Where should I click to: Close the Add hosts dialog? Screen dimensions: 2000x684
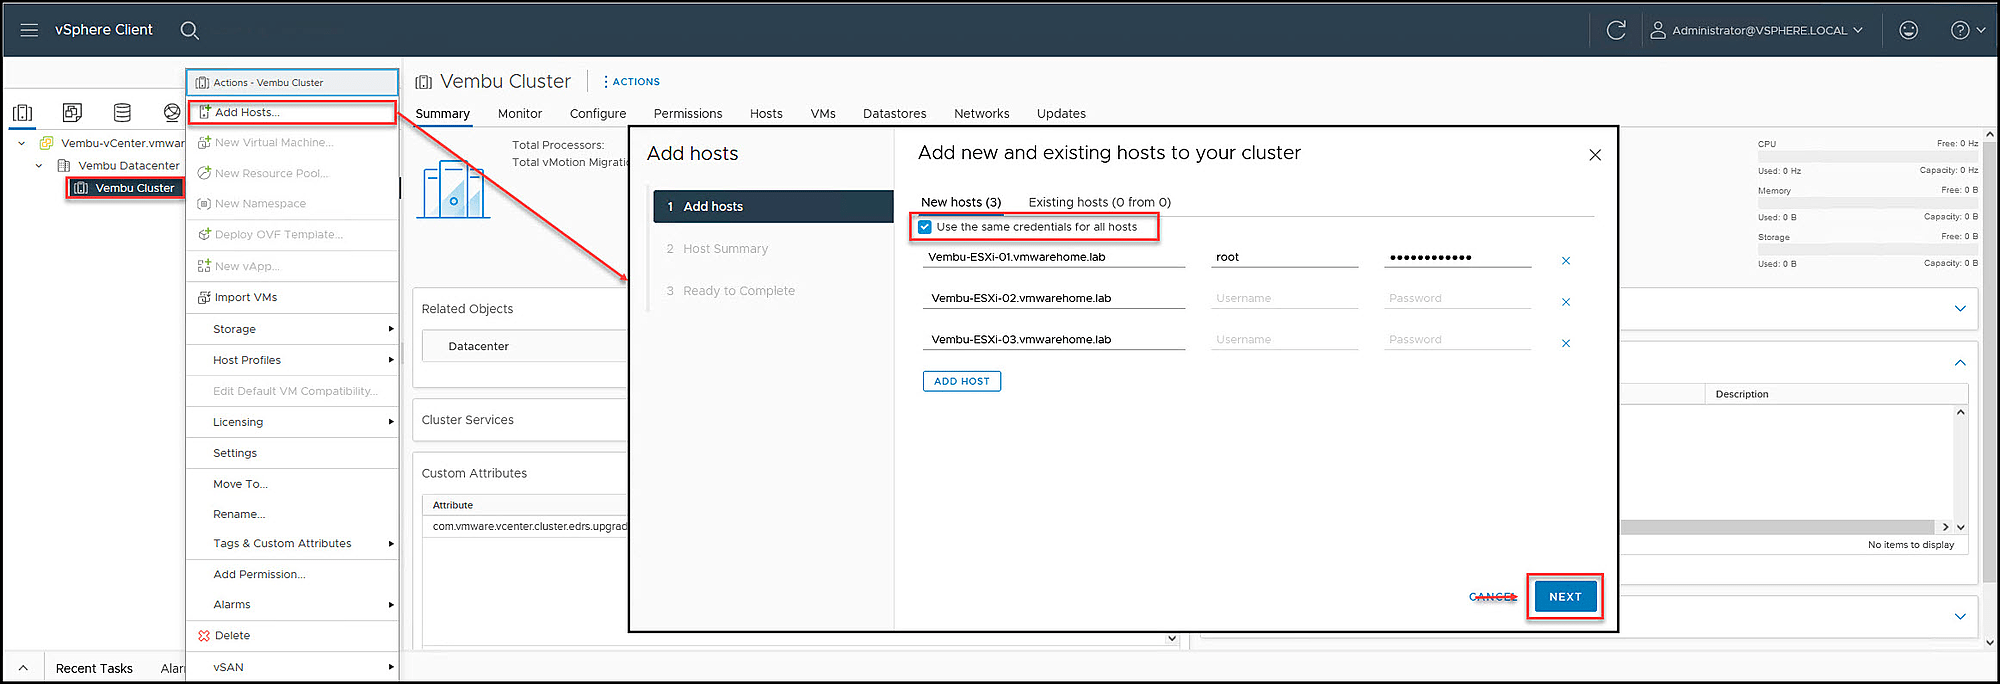click(1595, 155)
